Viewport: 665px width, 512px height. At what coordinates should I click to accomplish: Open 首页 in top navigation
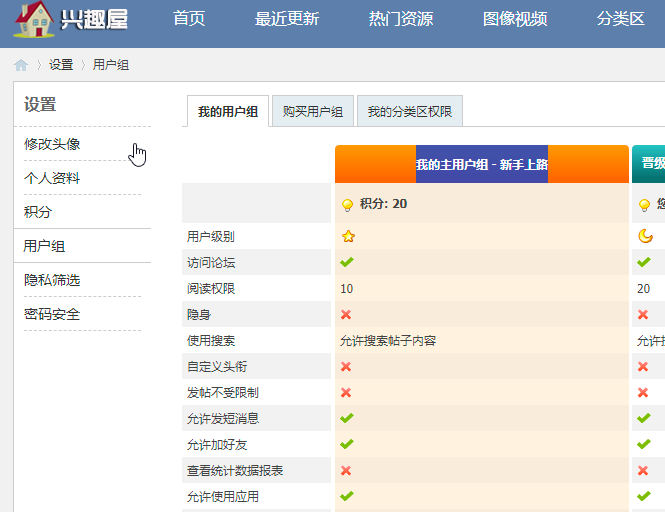(189, 19)
